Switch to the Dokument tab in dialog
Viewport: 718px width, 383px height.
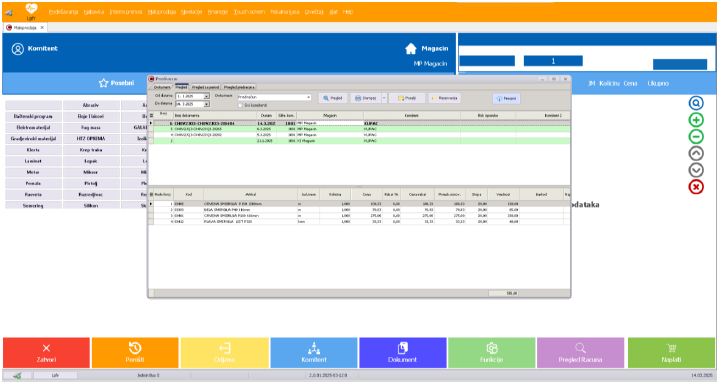[162, 87]
